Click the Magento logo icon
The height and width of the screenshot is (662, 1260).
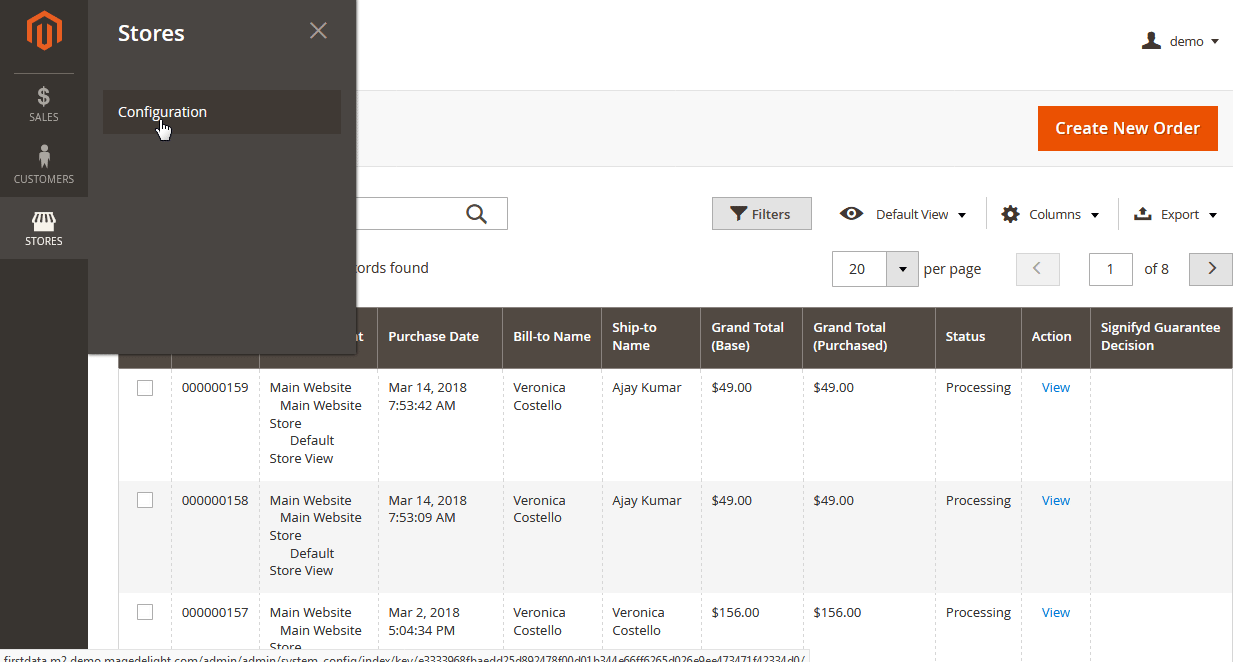pos(44,32)
